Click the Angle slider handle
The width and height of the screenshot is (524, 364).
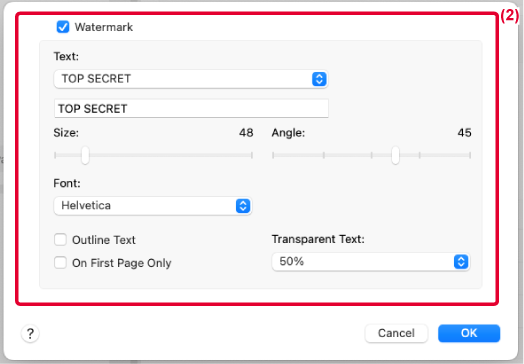pyautogui.click(x=395, y=155)
